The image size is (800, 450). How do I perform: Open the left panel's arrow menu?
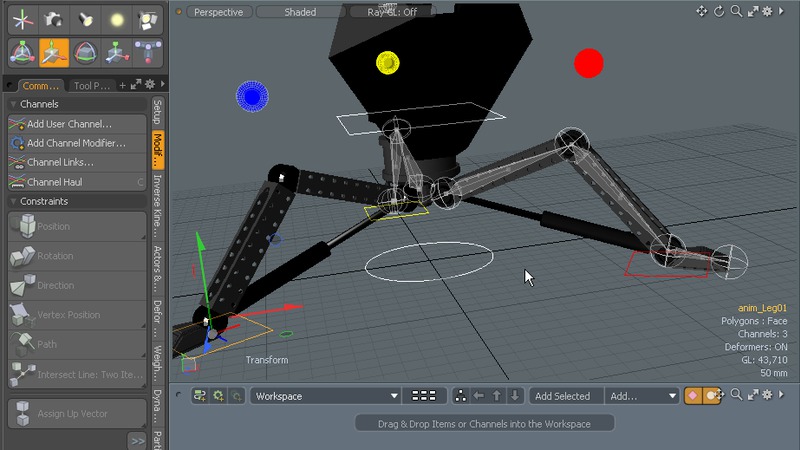[x=163, y=84]
